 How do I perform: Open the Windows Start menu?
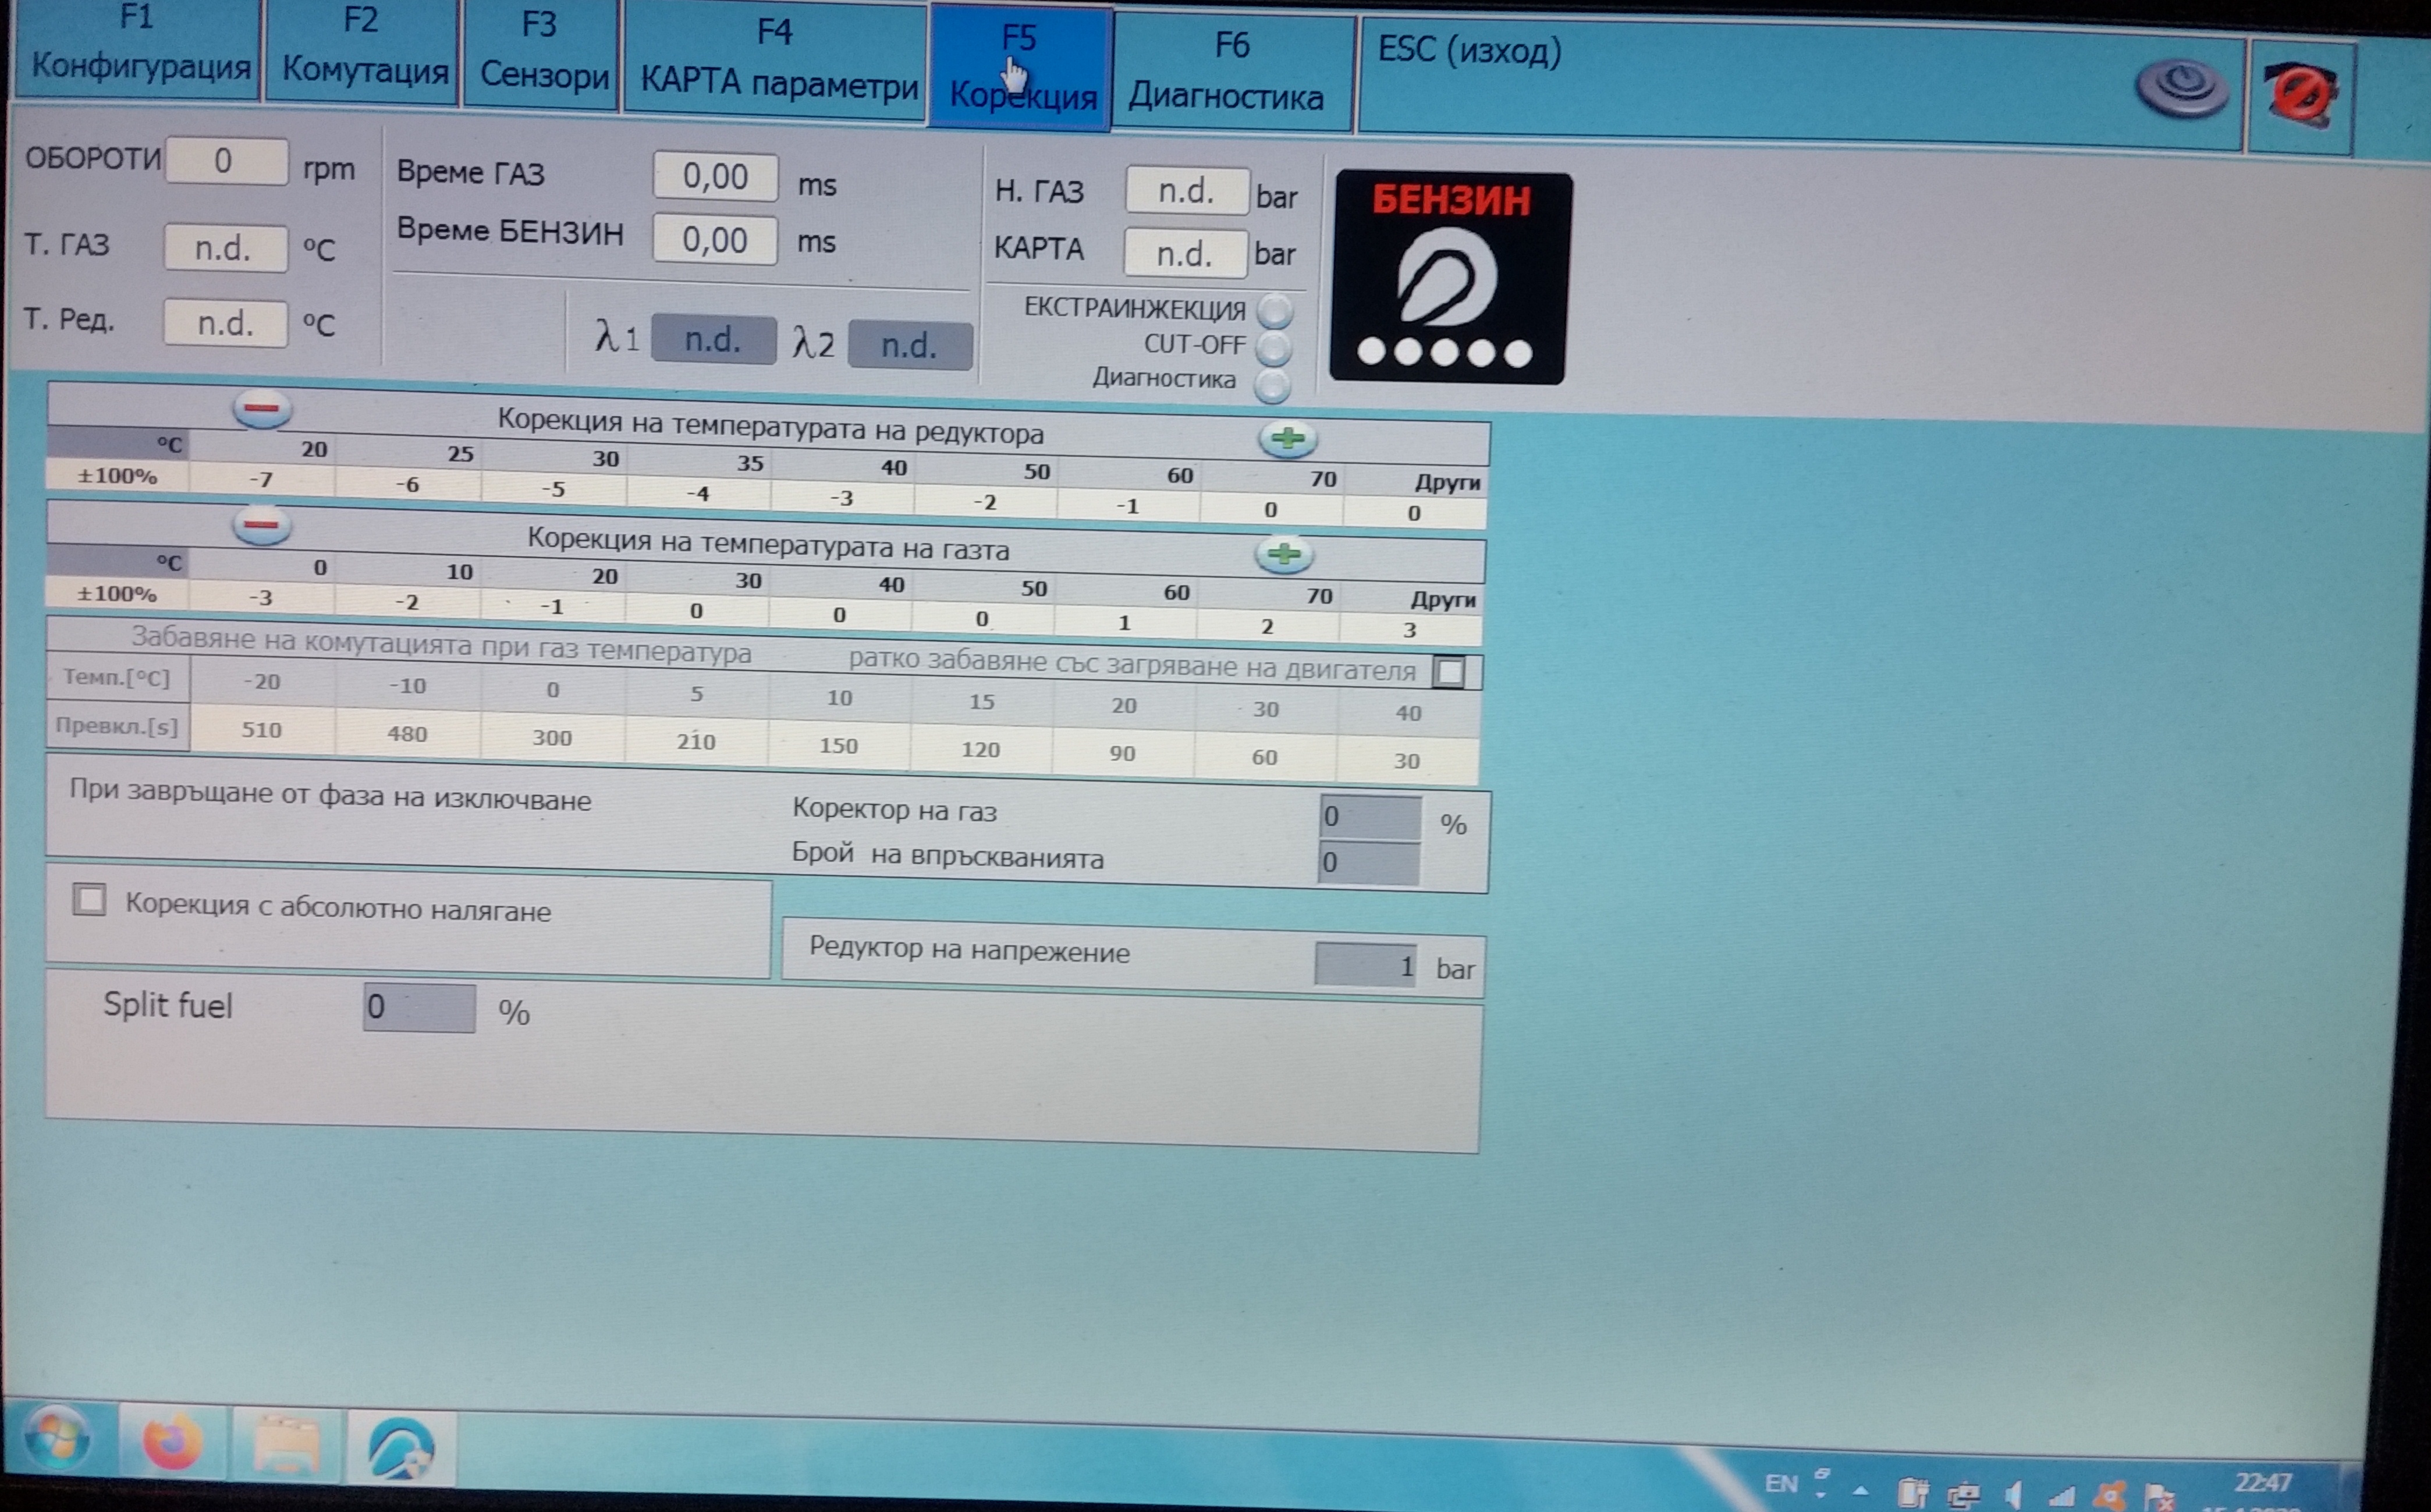point(57,1438)
